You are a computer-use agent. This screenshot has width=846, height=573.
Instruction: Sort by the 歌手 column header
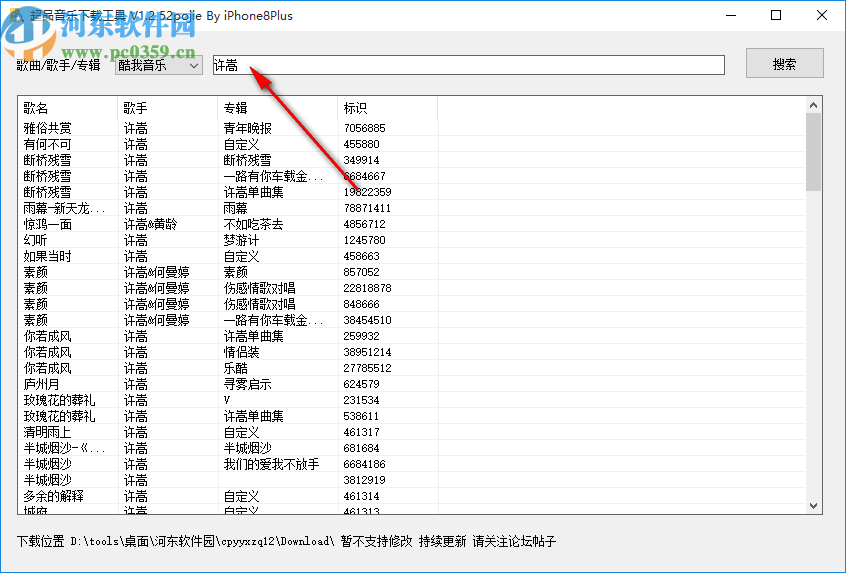point(167,108)
